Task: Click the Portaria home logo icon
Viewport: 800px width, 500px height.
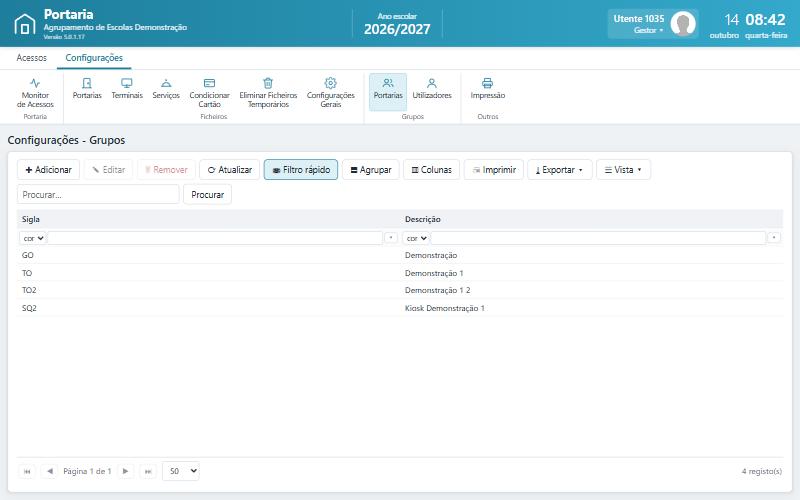Action: (x=24, y=24)
